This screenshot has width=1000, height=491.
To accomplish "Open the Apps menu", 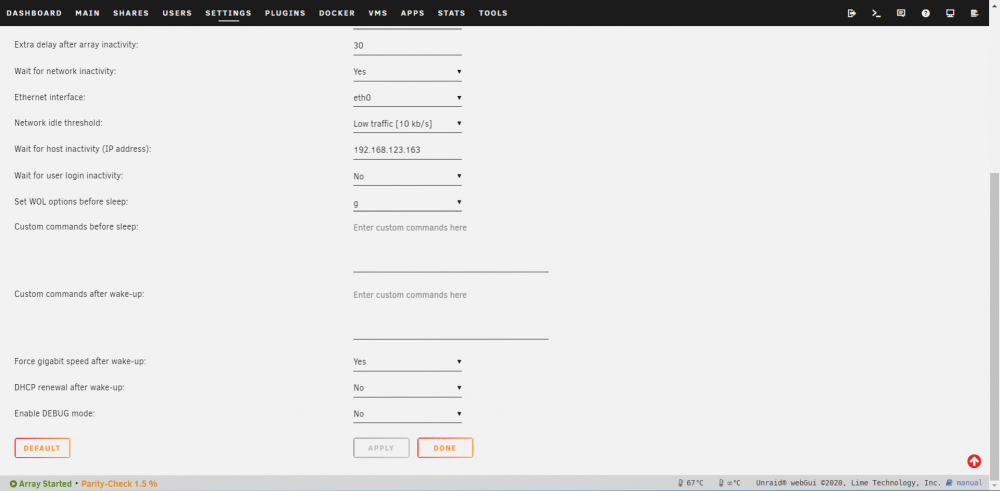I will click(413, 13).
